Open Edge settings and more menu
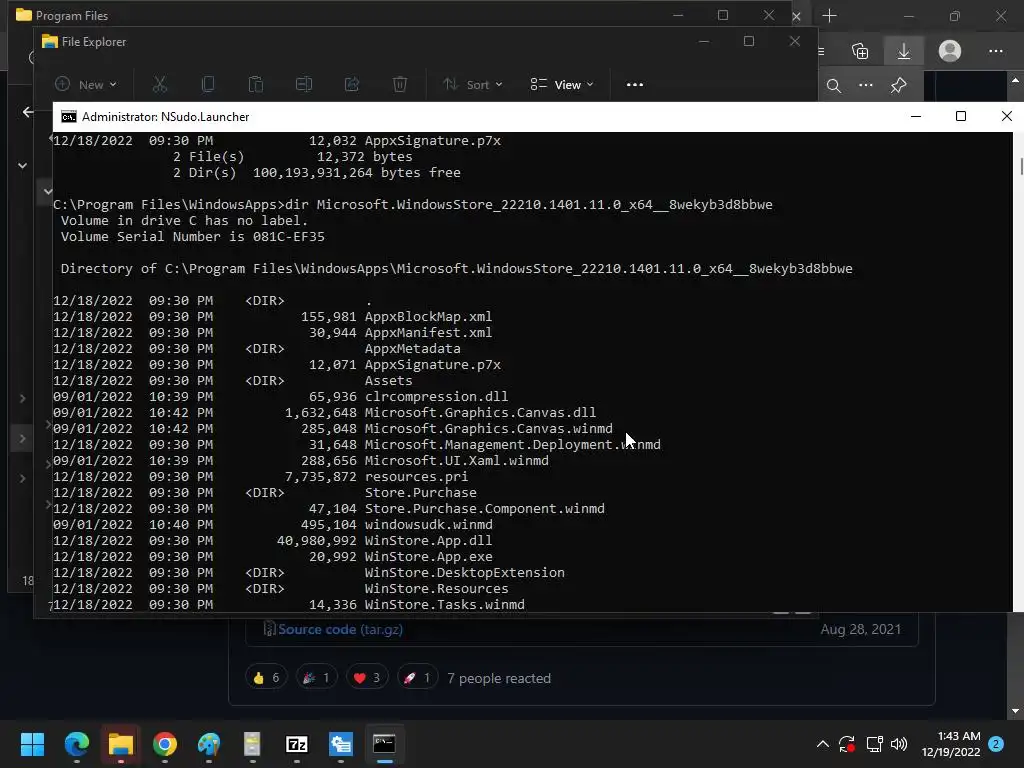 coord(995,51)
